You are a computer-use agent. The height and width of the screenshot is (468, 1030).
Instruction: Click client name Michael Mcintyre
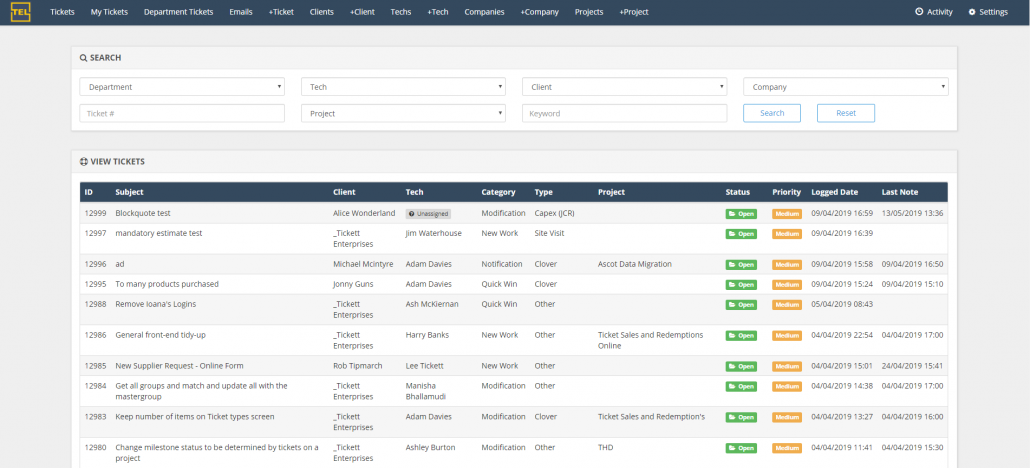pyautogui.click(x=363, y=264)
